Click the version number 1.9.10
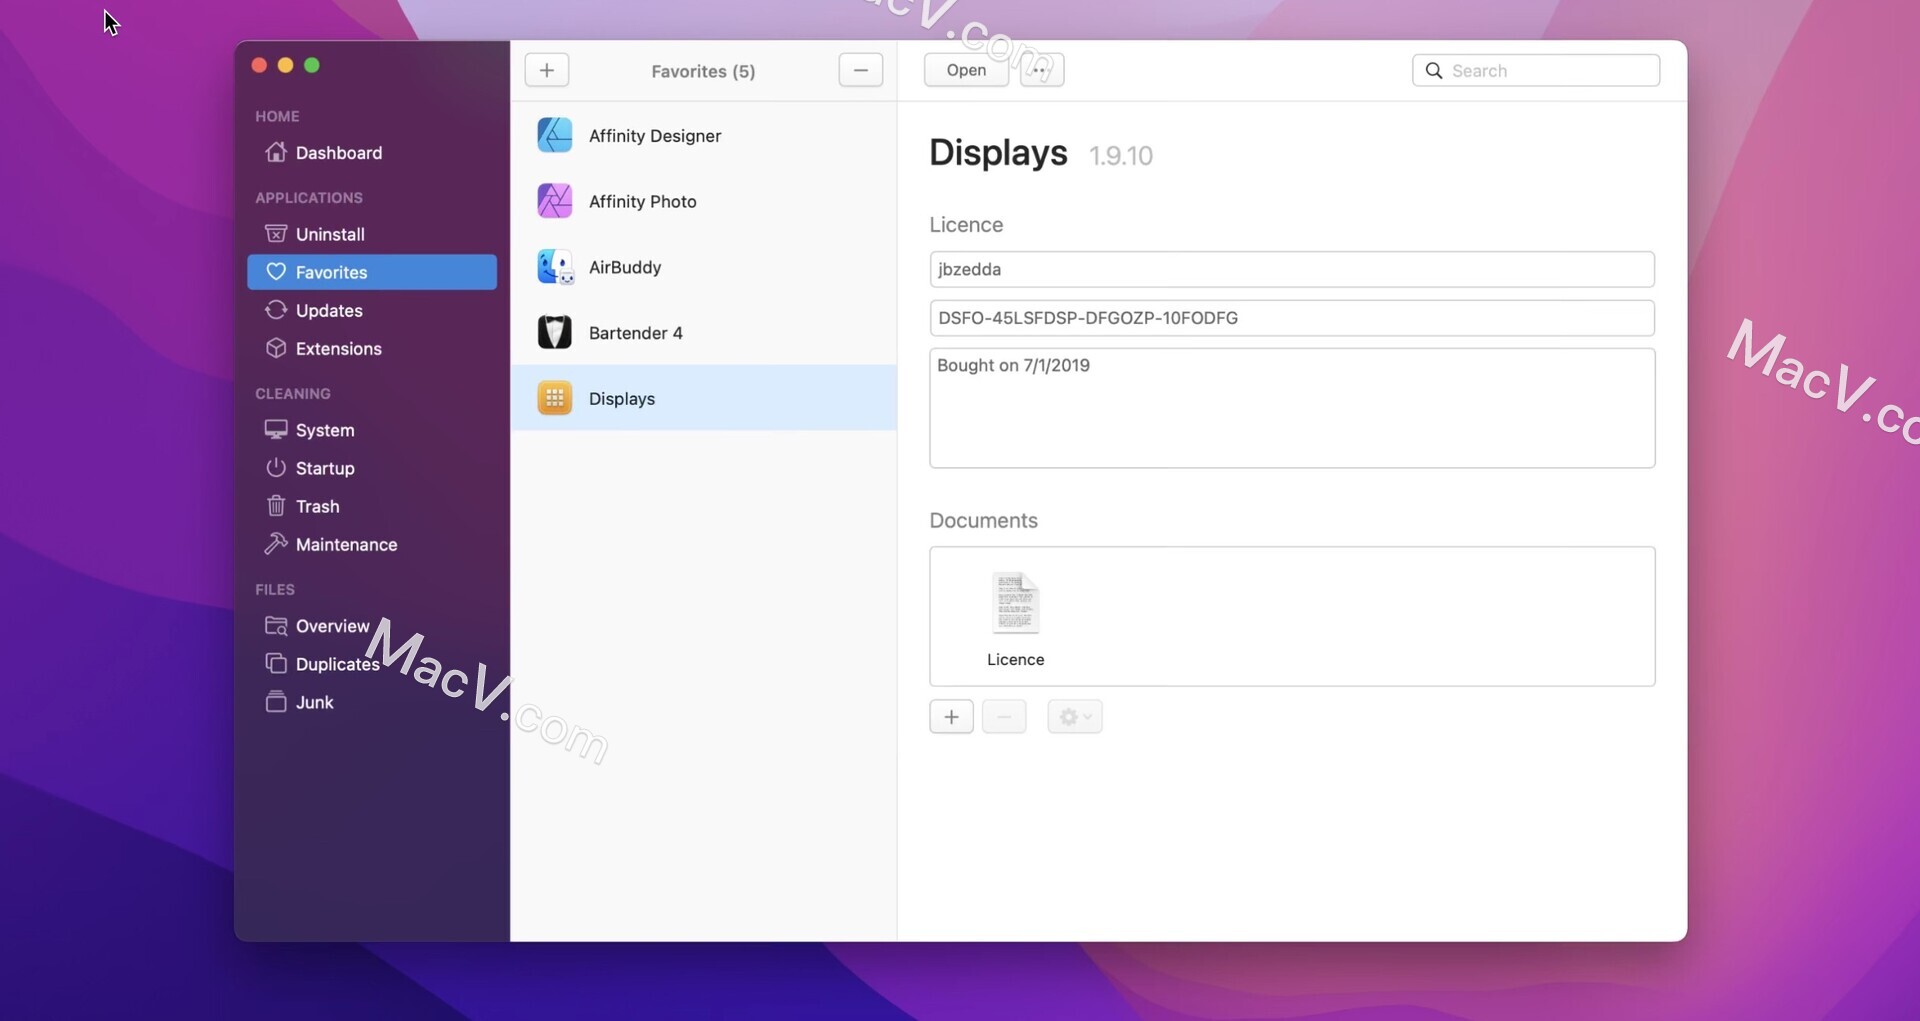This screenshot has width=1920, height=1021. pos(1121,156)
